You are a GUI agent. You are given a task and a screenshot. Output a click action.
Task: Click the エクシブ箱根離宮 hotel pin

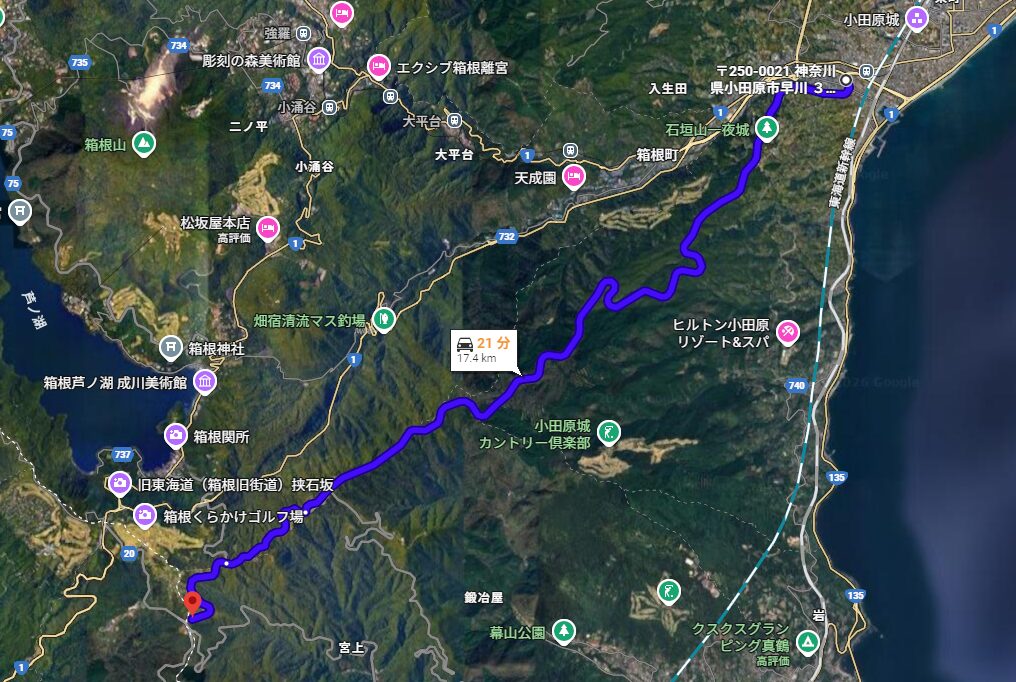379,67
